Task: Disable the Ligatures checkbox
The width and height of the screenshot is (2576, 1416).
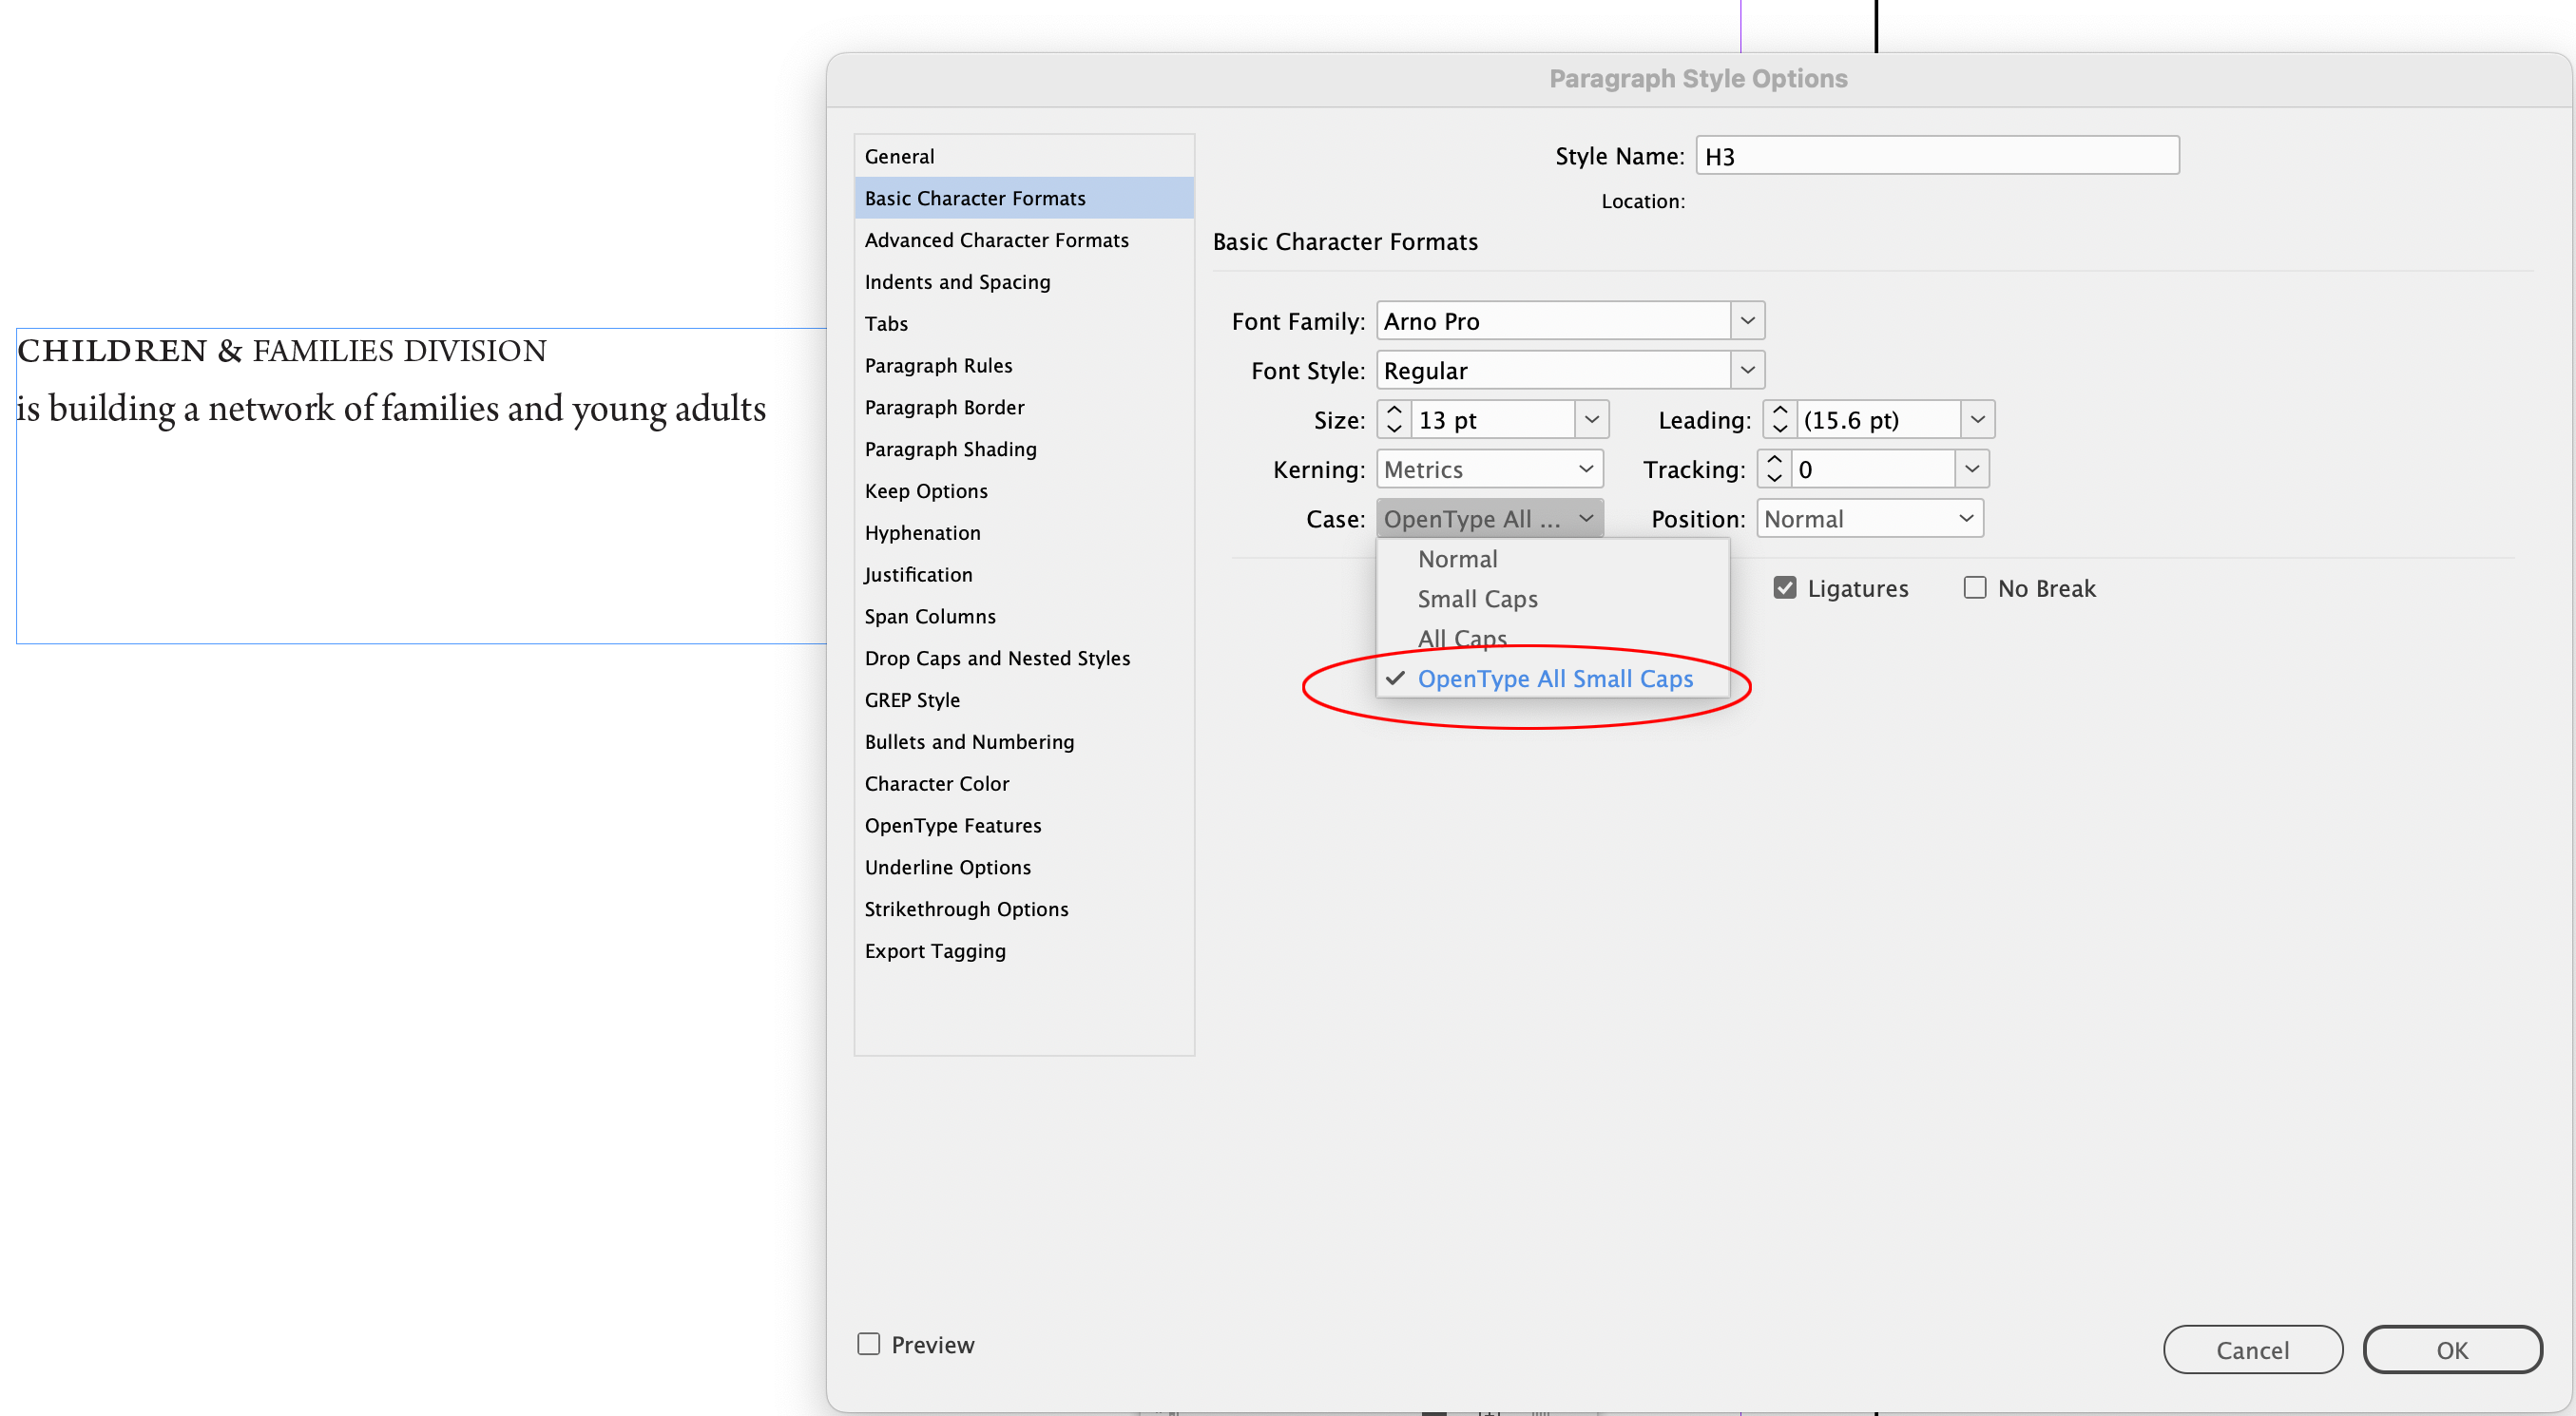Action: pyautogui.click(x=1786, y=588)
